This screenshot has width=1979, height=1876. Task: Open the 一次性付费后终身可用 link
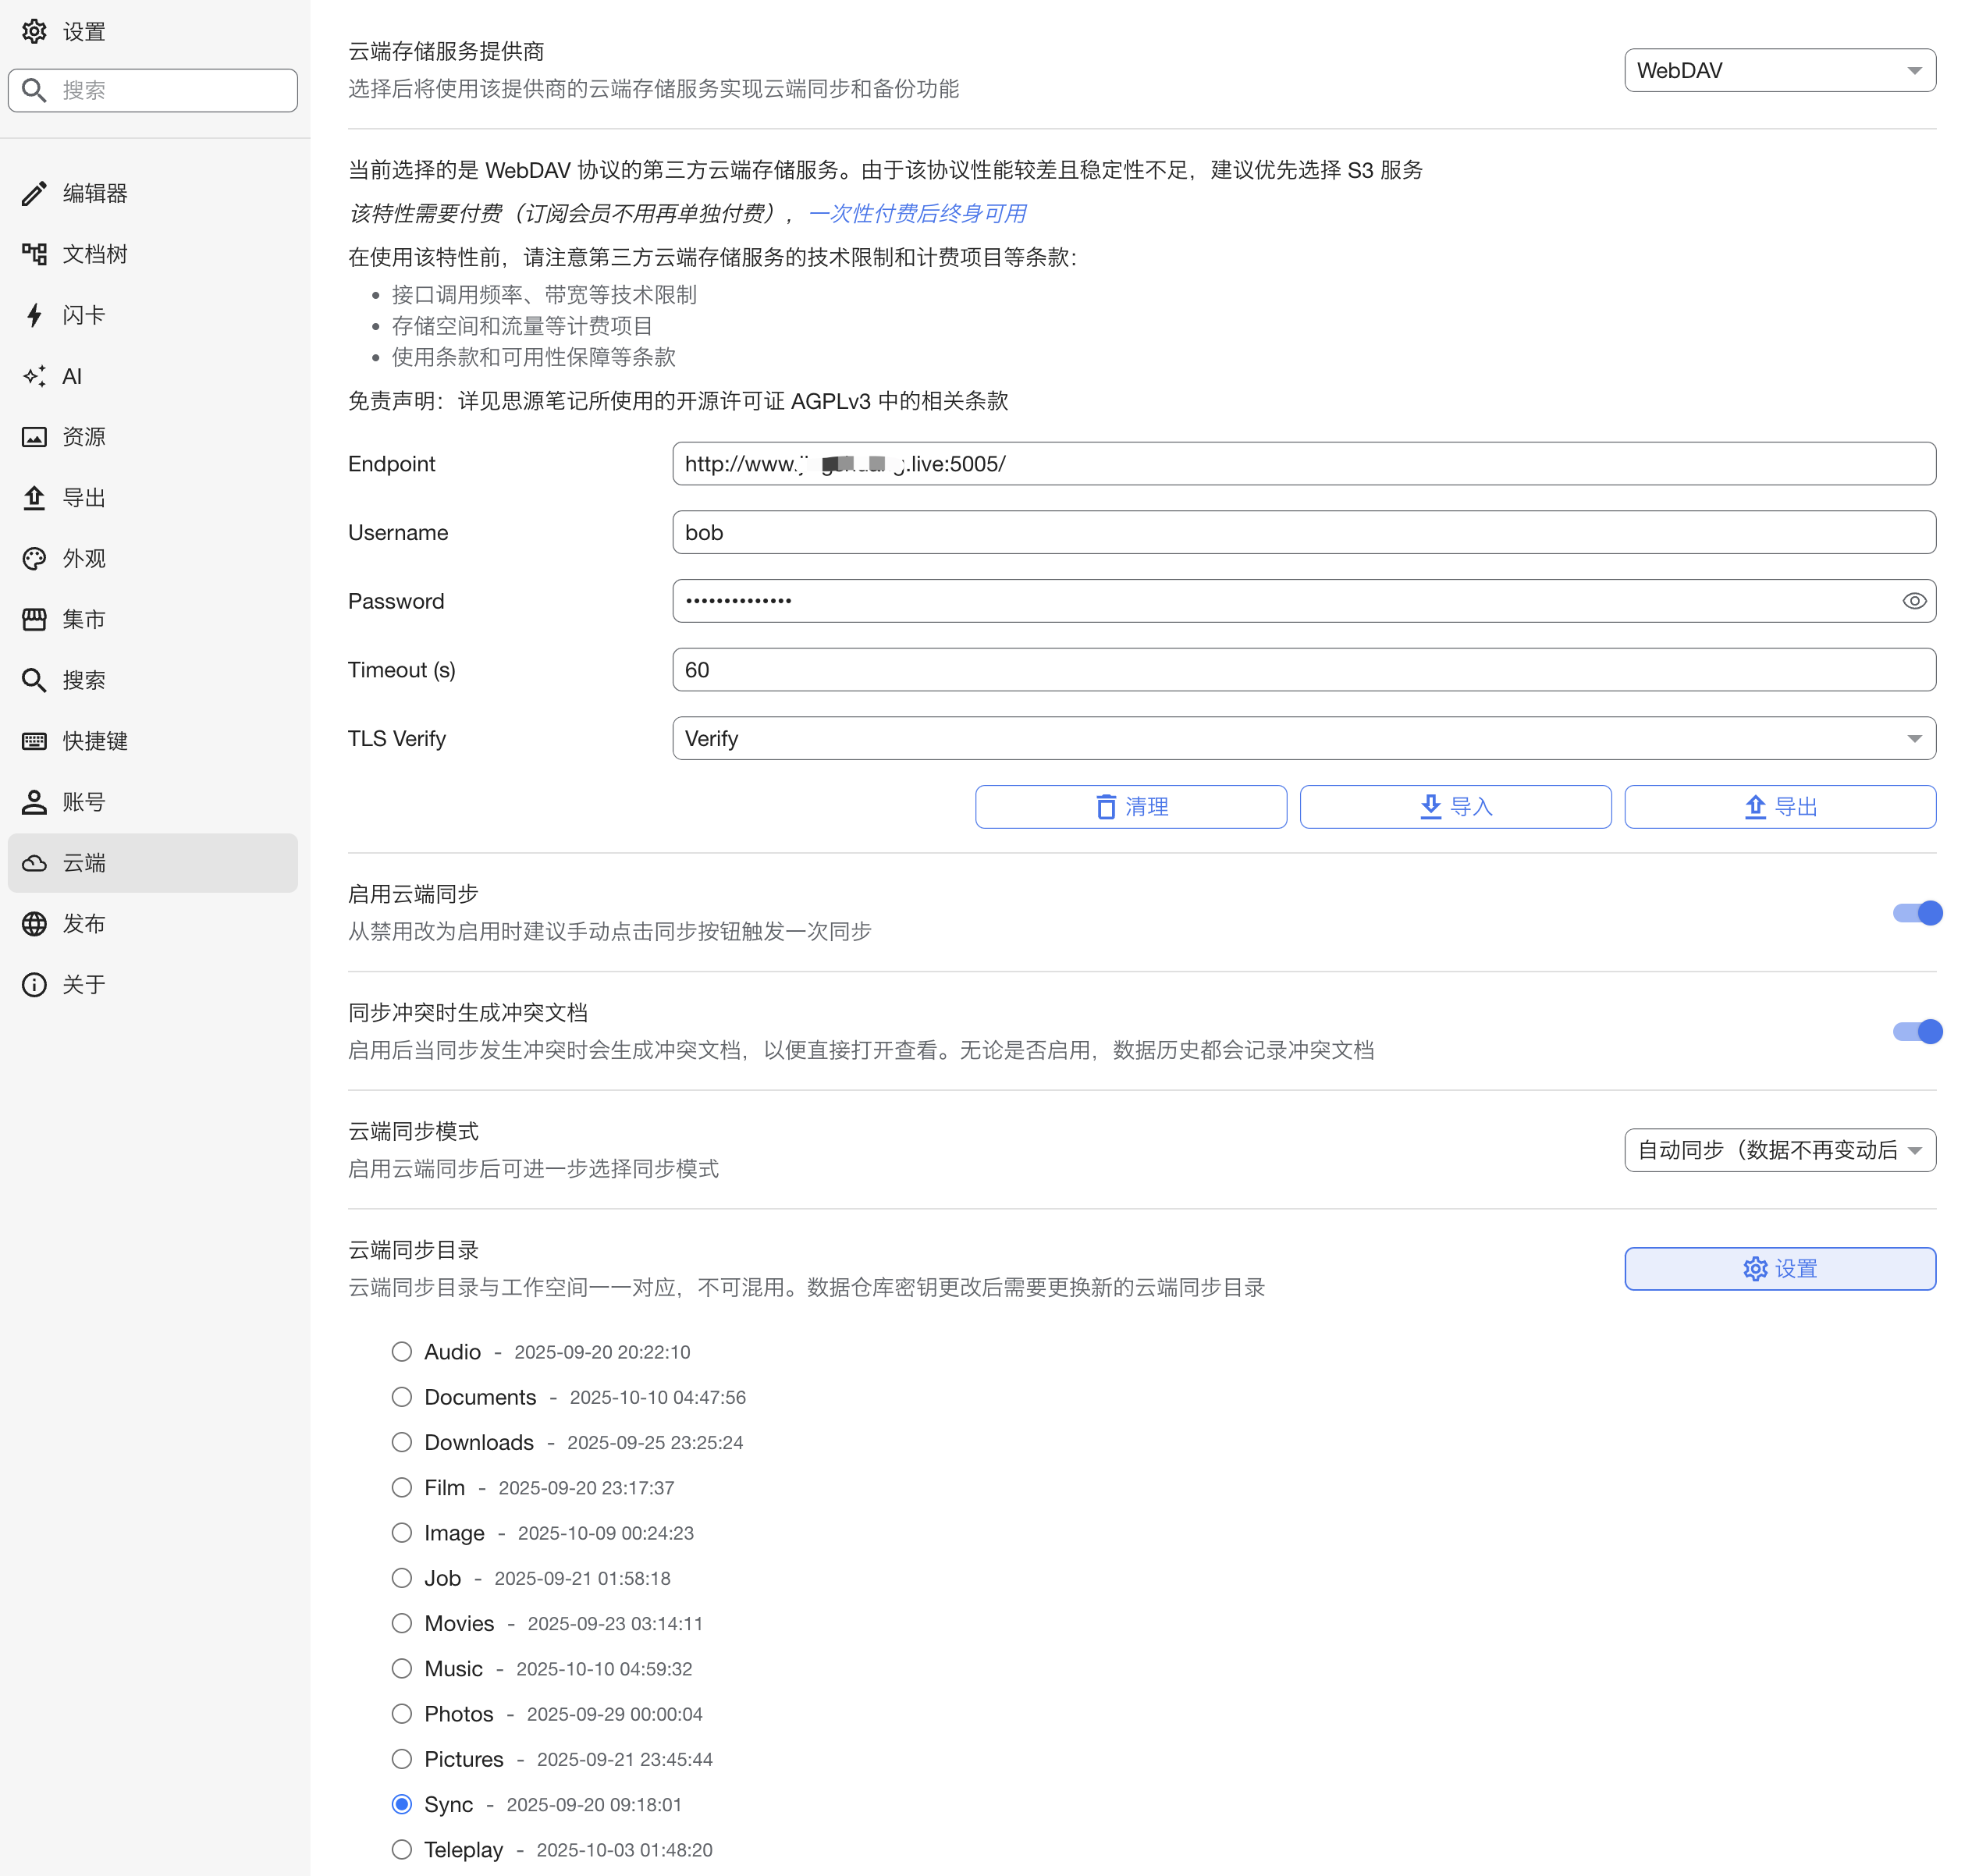pyautogui.click(x=917, y=213)
